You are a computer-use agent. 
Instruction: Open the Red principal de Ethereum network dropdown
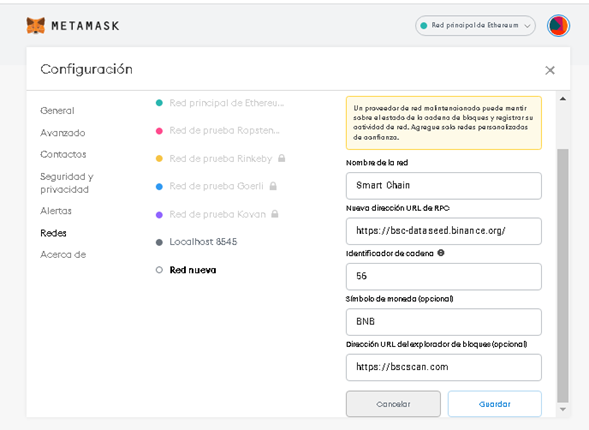click(475, 26)
